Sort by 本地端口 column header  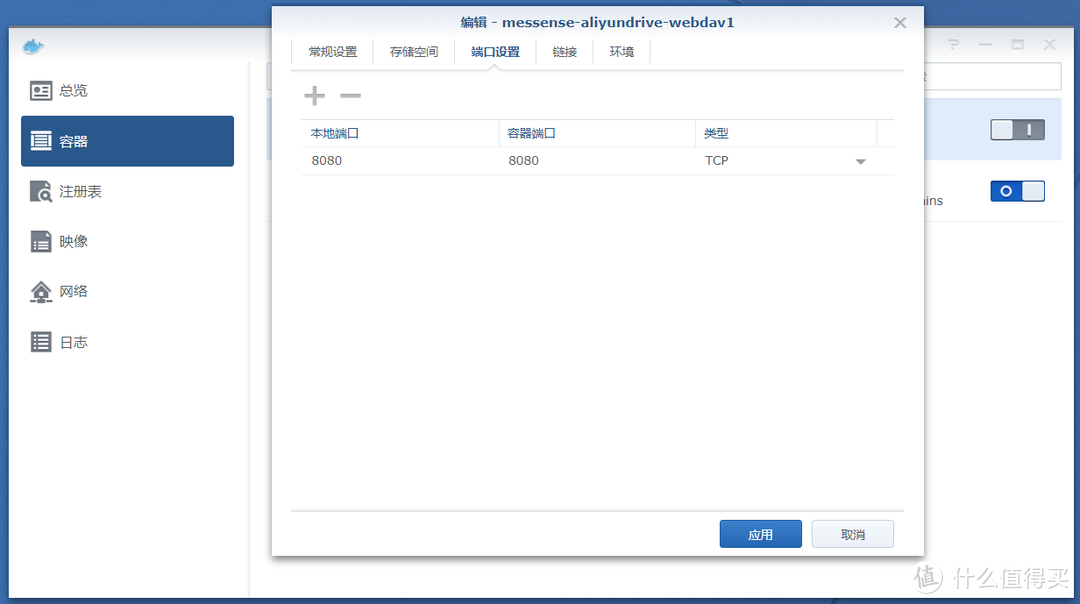coord(400,133)
